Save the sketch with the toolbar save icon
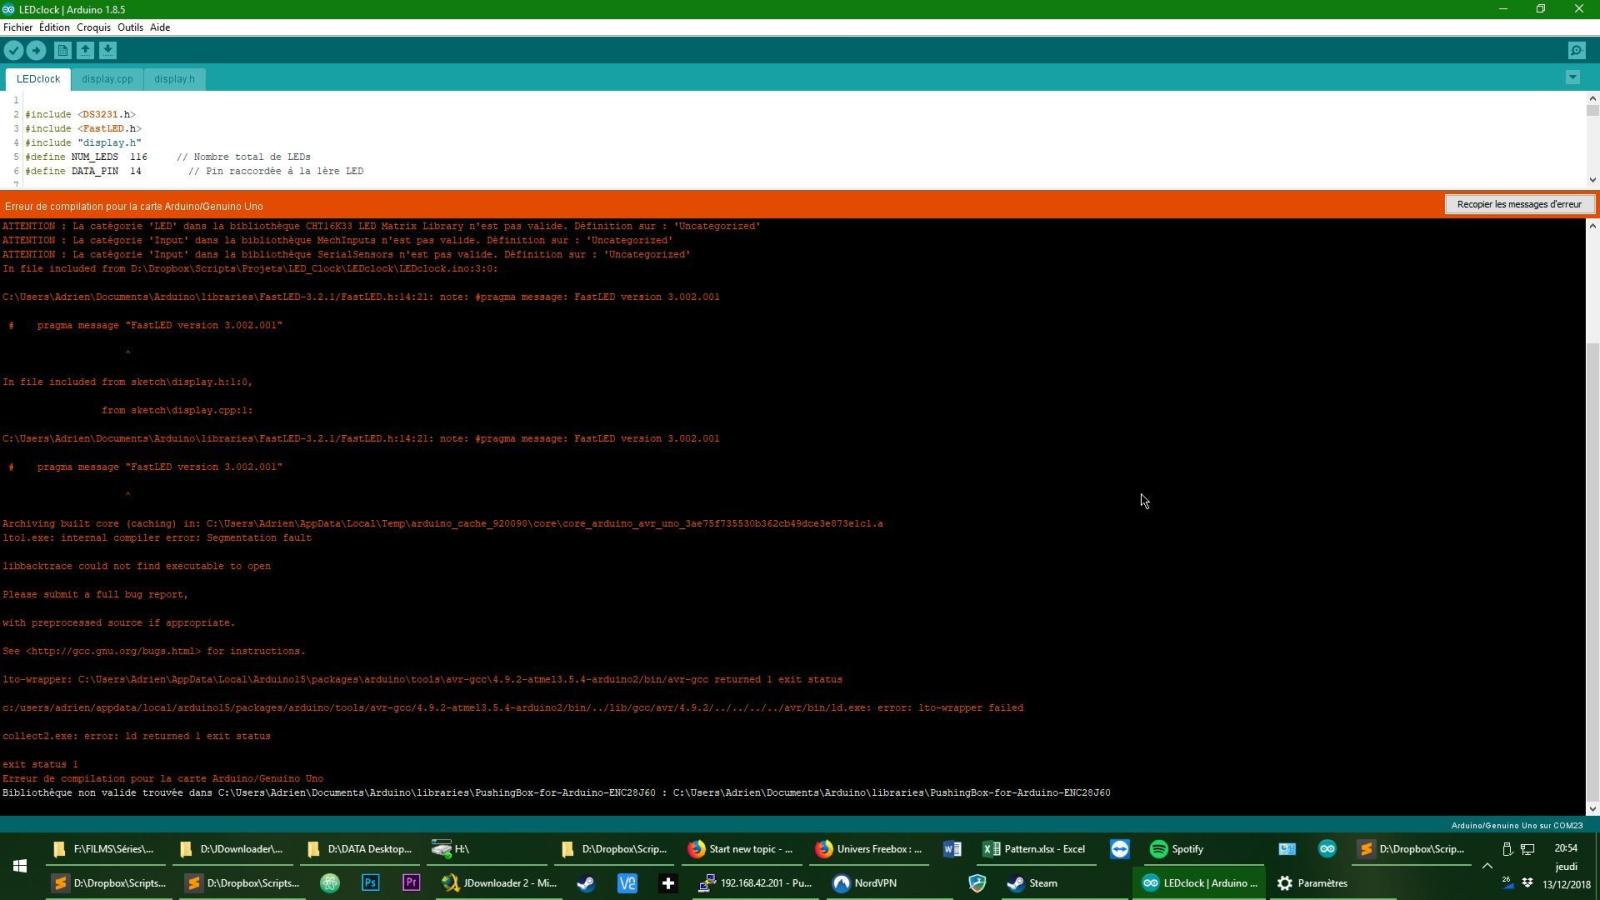This screenshot has height=900, width=1600. pyautogui.click(x=108, y=50)
